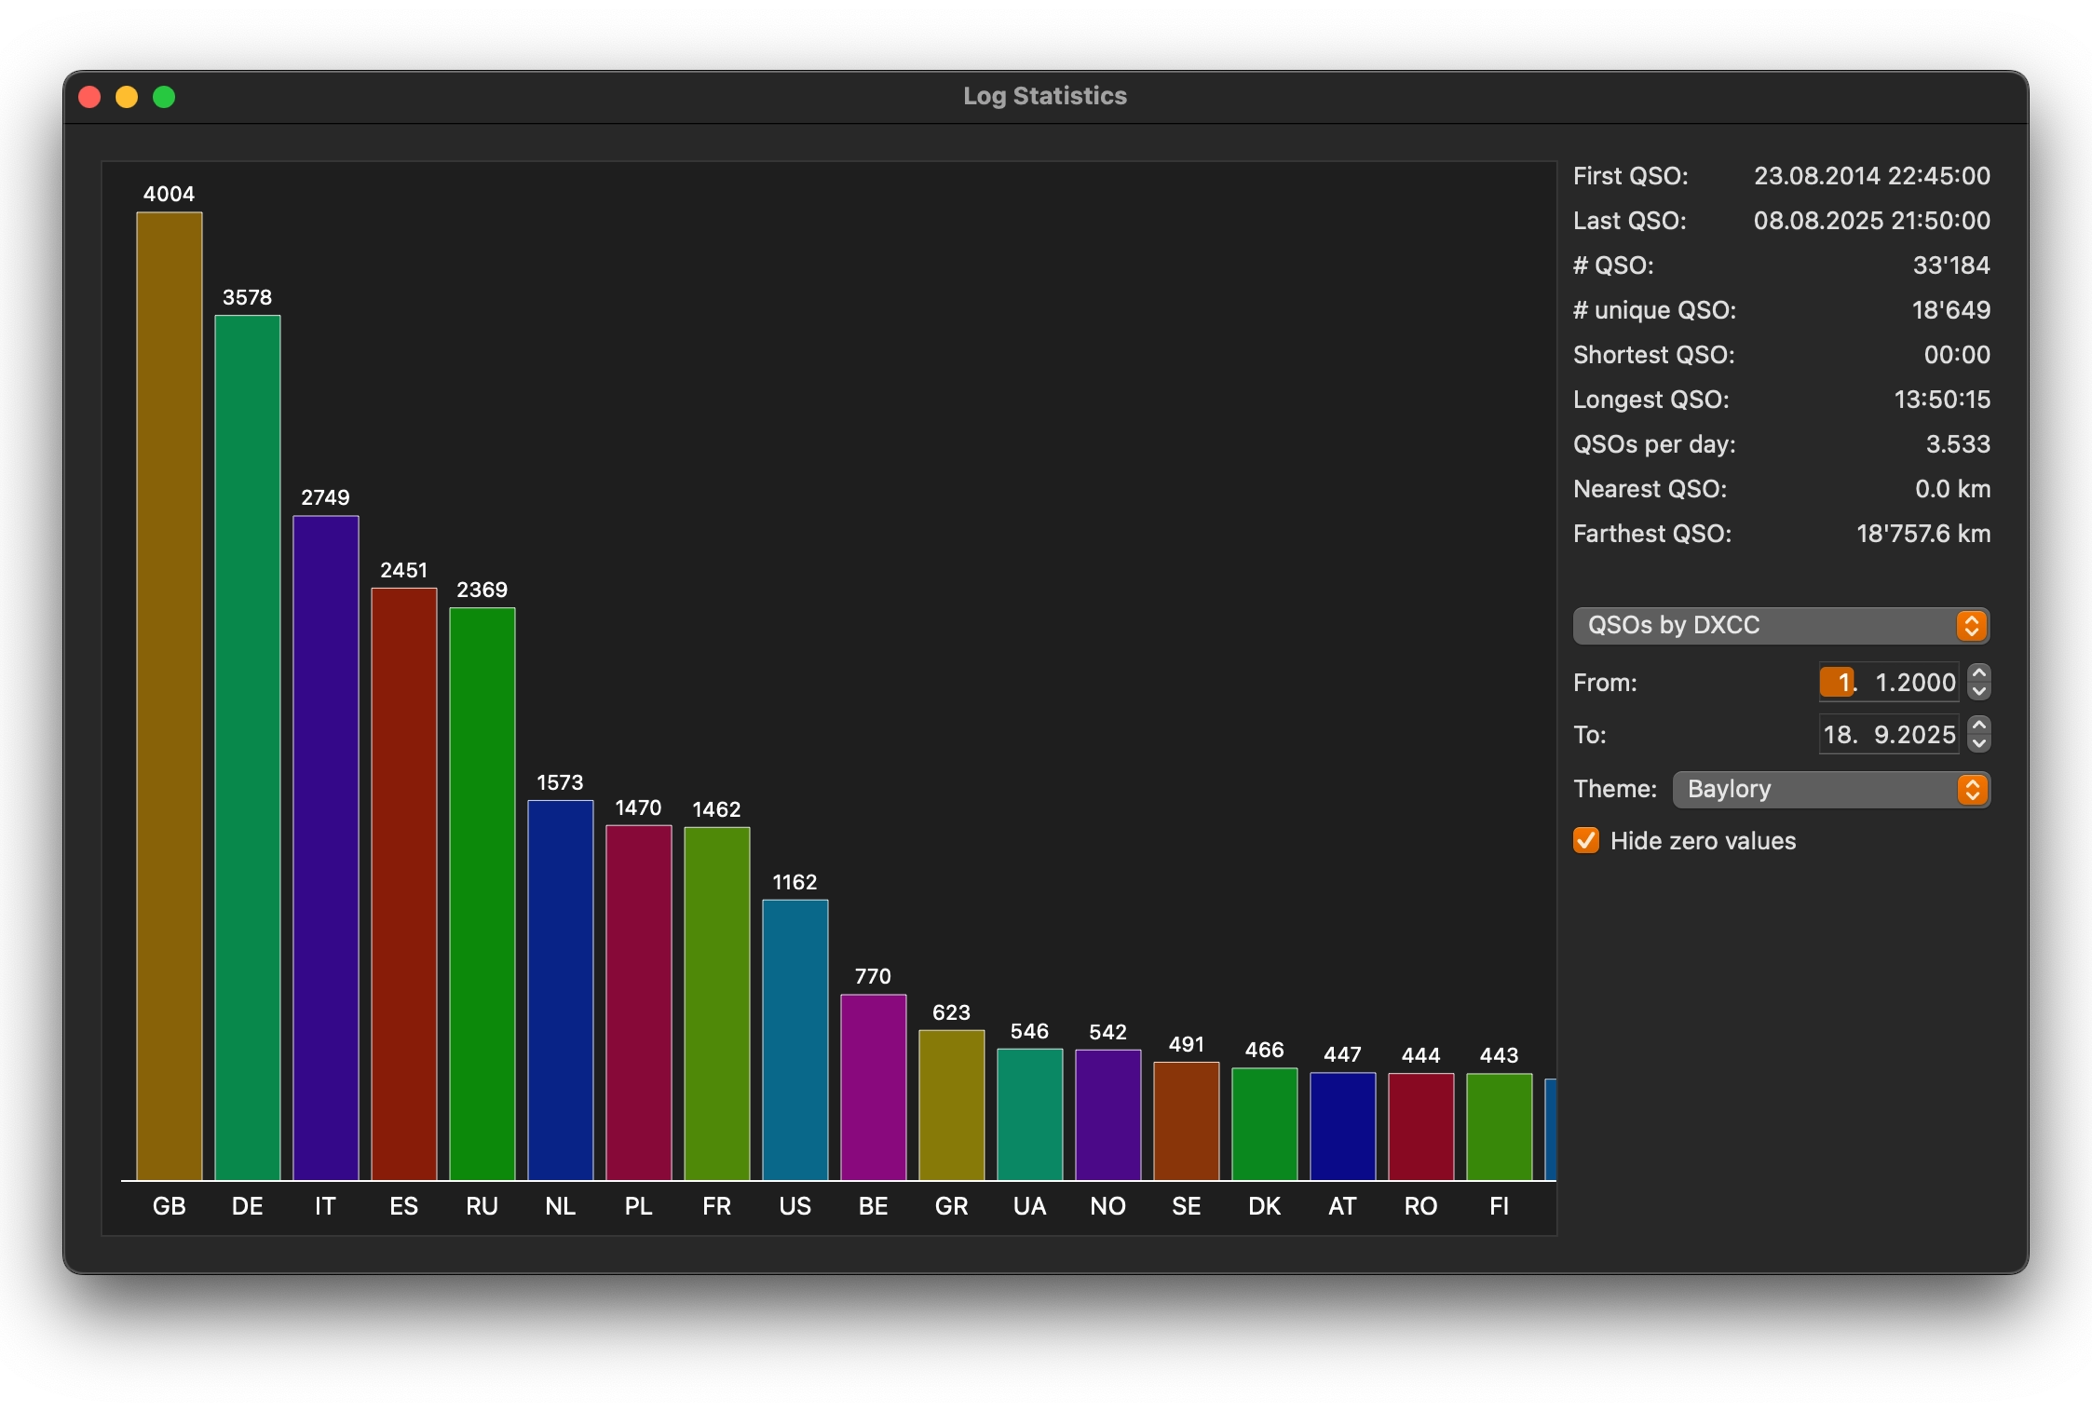
Task: Click the RO bar in the chart
Action: pyautogui.click(x=1421, y=1127)
